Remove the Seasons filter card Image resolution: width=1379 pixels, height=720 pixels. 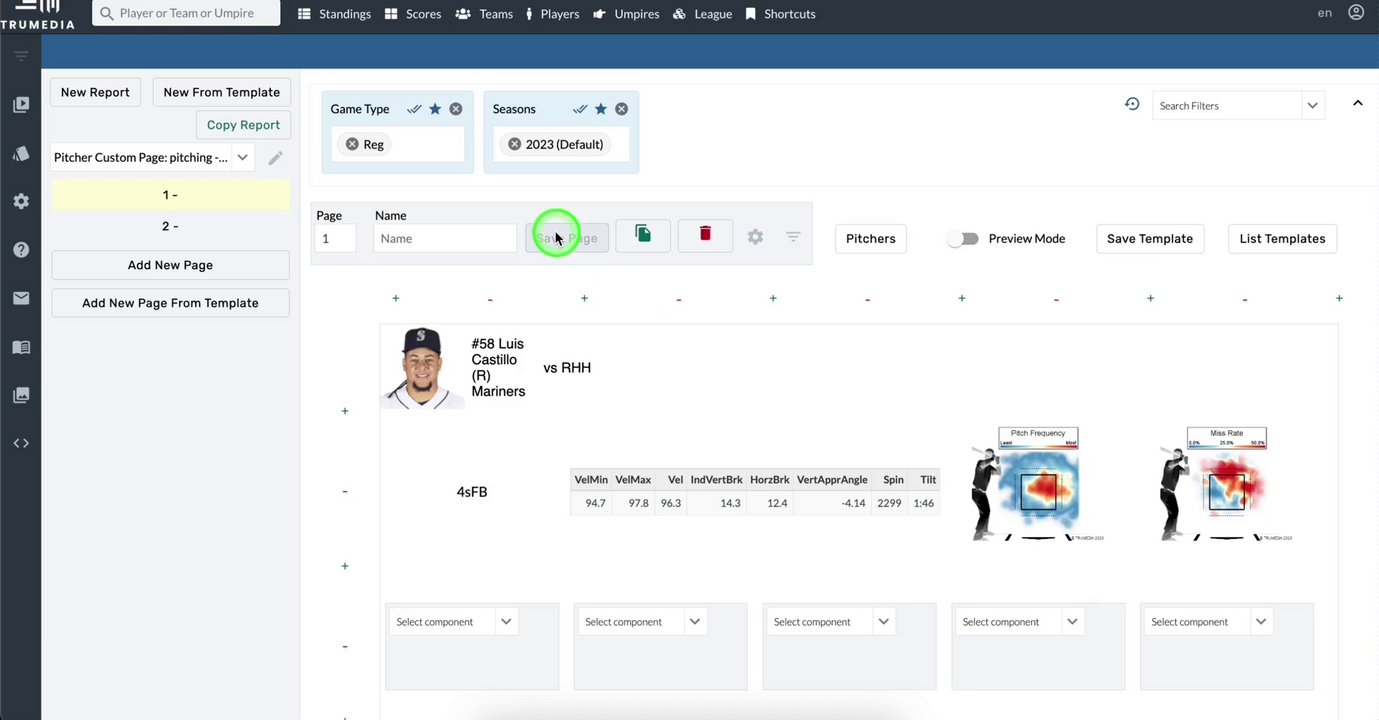click(622, 109)
